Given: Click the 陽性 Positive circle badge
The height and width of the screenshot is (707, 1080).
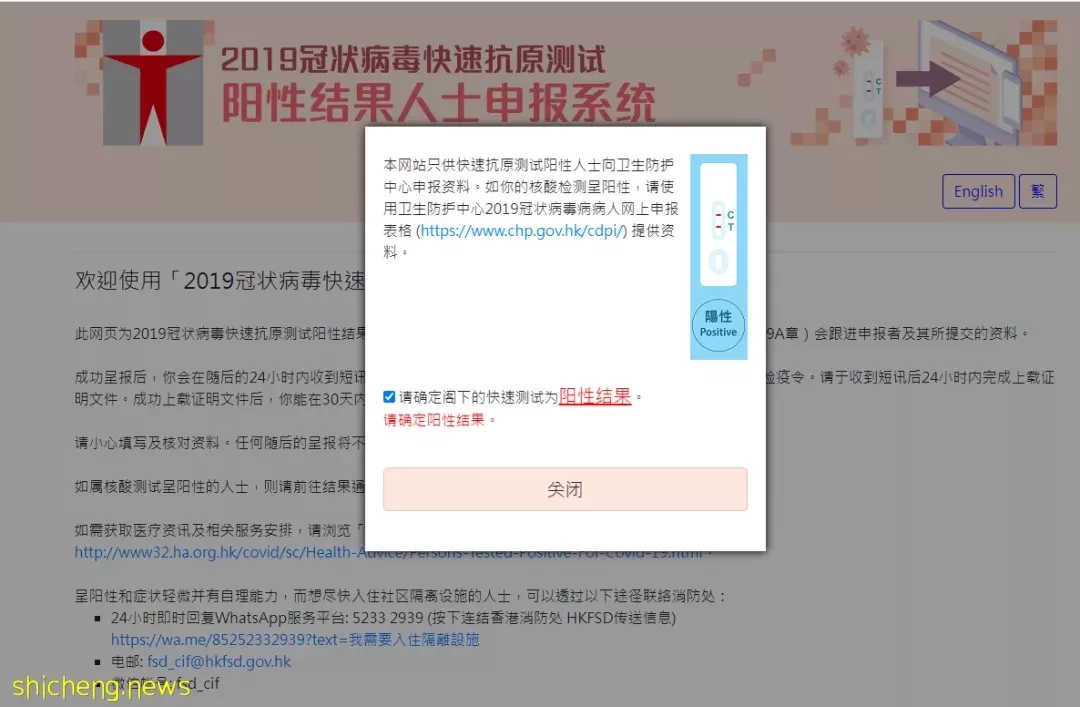Looking at the screenshot, I should pyautogui.click(x=718, y=325).
